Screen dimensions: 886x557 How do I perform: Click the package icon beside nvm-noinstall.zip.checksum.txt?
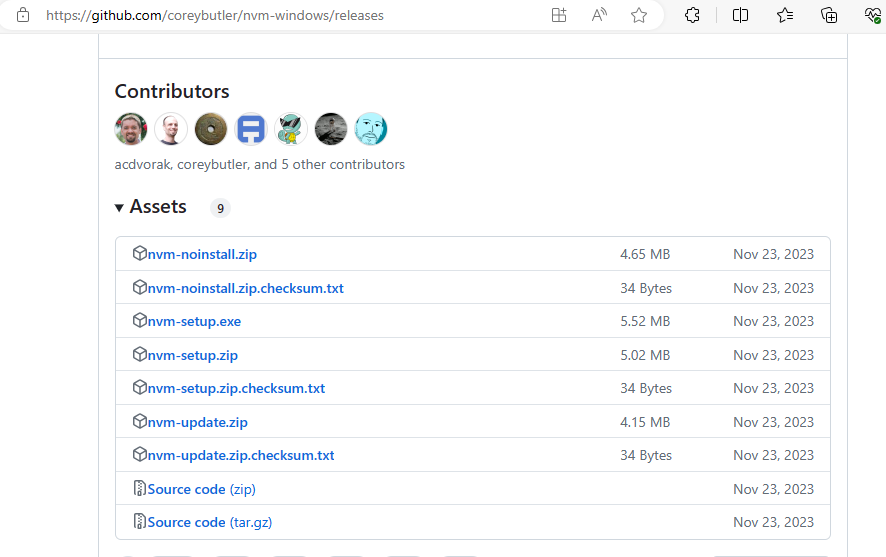[140, 287]
